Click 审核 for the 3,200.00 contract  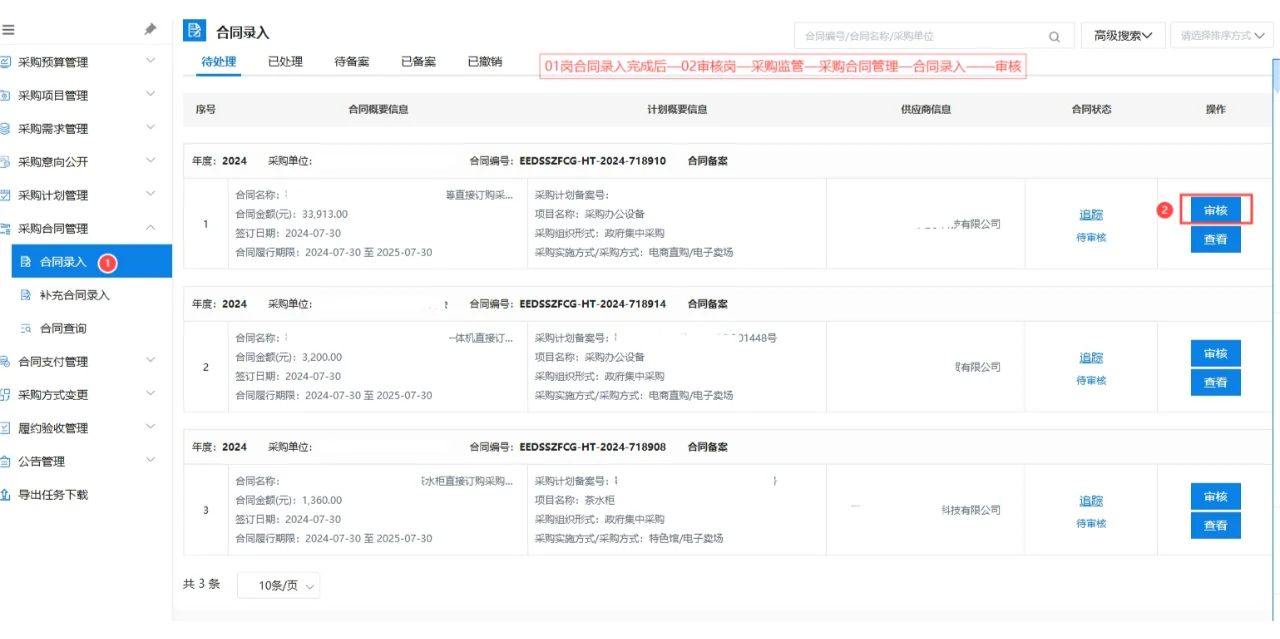(x=1215, y=353)
